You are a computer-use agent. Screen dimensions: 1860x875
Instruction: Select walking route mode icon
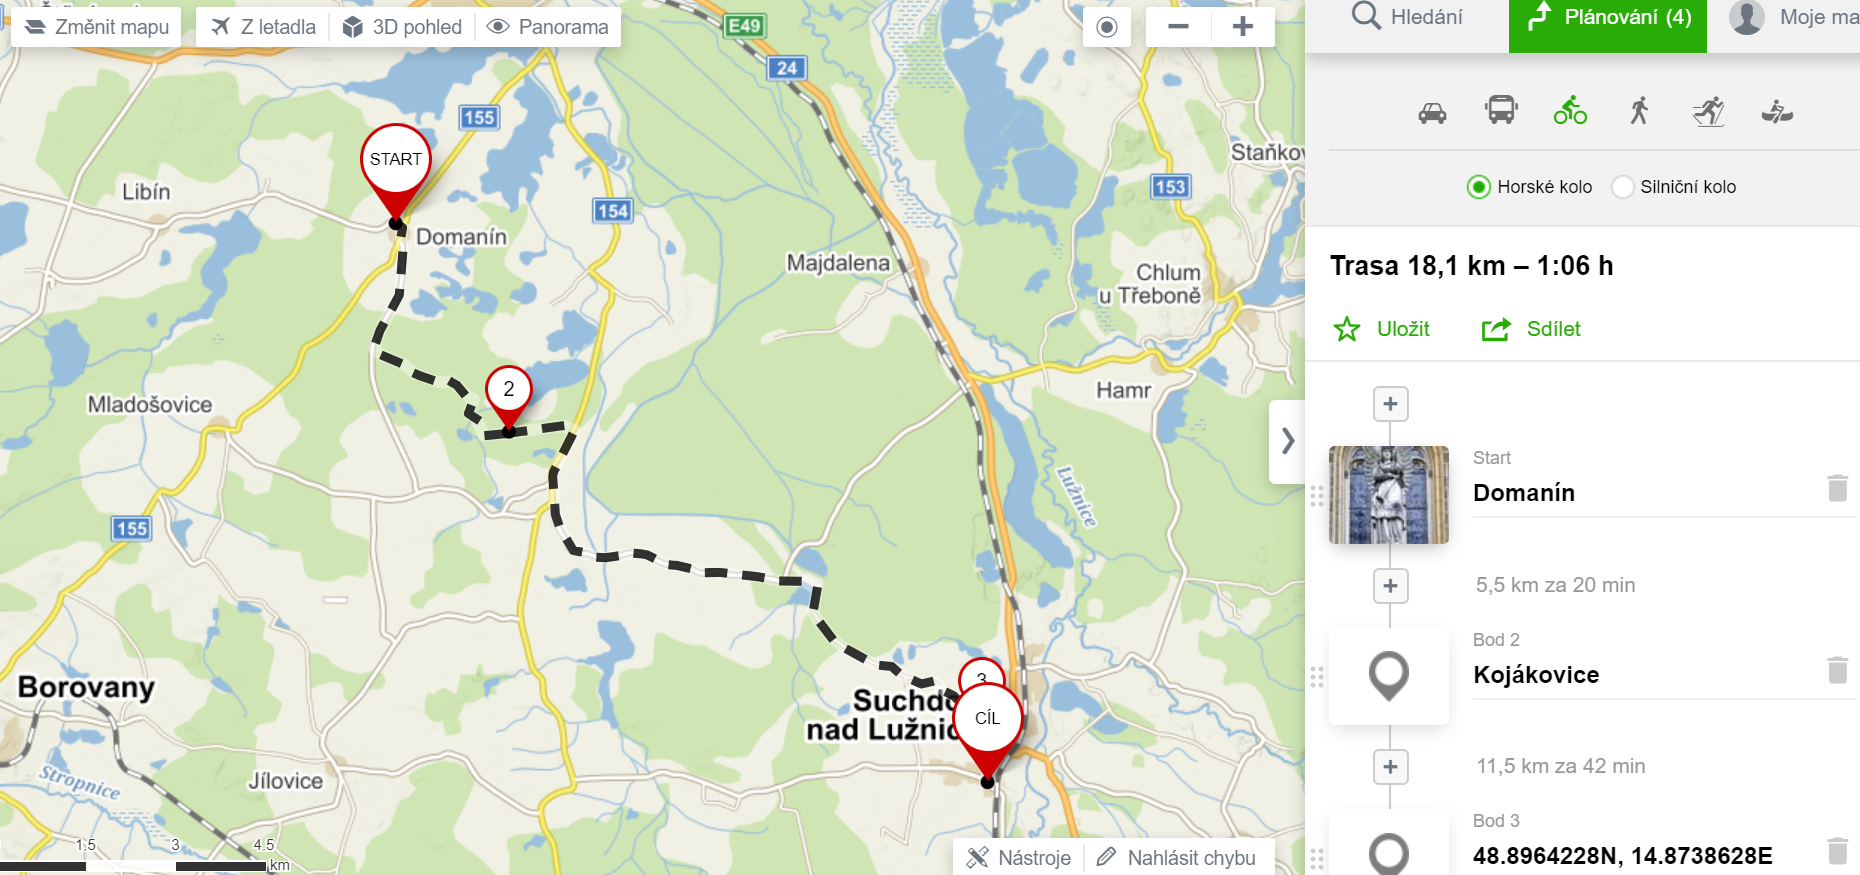pyautogui.click(x=1639, y=110)
